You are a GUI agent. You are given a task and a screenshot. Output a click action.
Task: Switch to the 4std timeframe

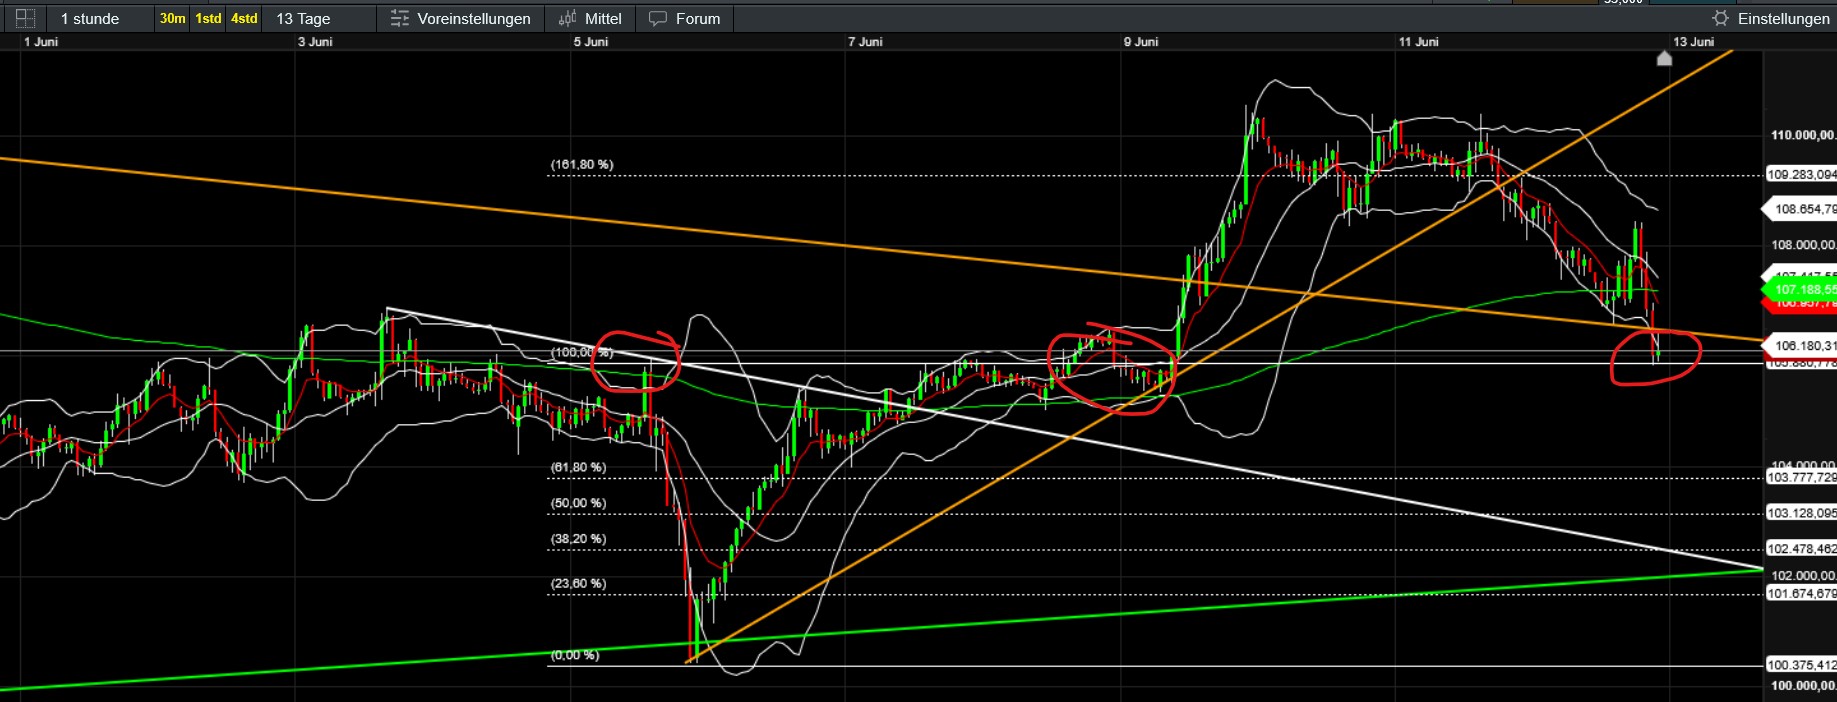pyautogui.click(x=244, y=18)
